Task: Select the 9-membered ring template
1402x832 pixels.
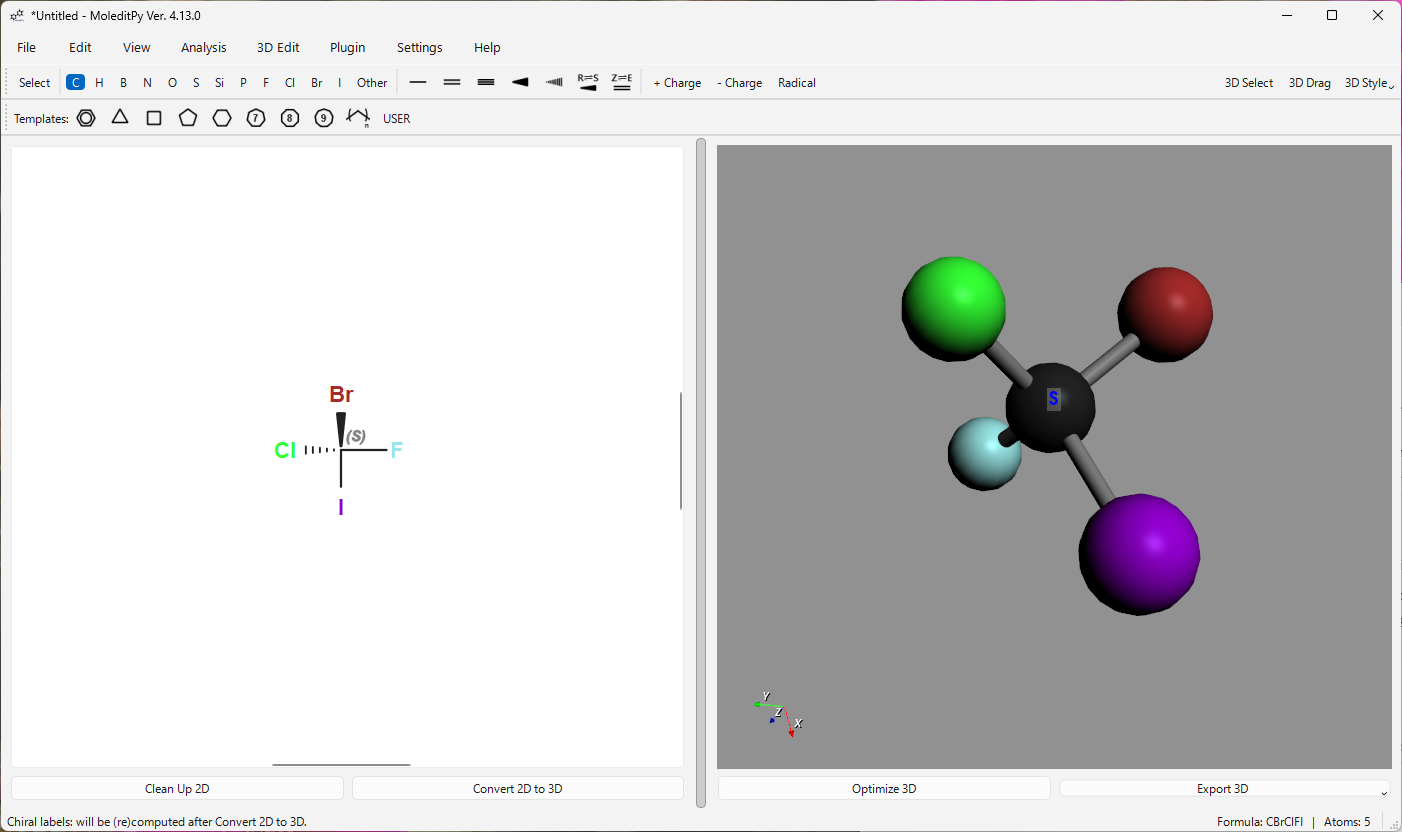Action: tap(324, 118)
